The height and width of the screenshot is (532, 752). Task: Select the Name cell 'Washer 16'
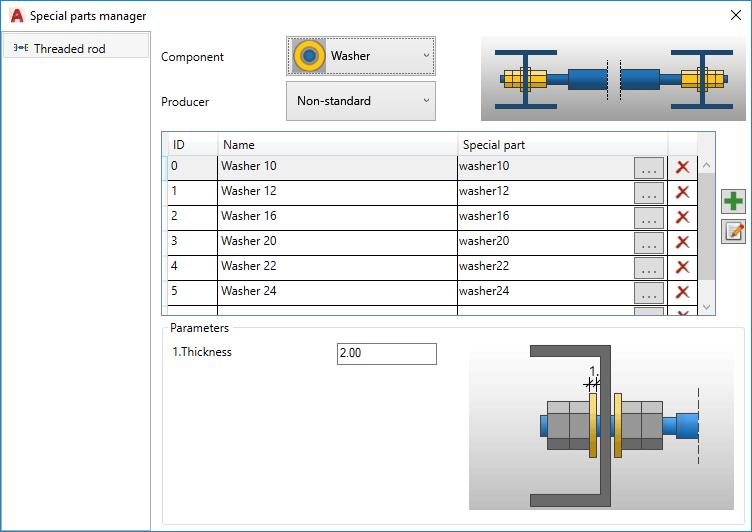coord(337,218)
